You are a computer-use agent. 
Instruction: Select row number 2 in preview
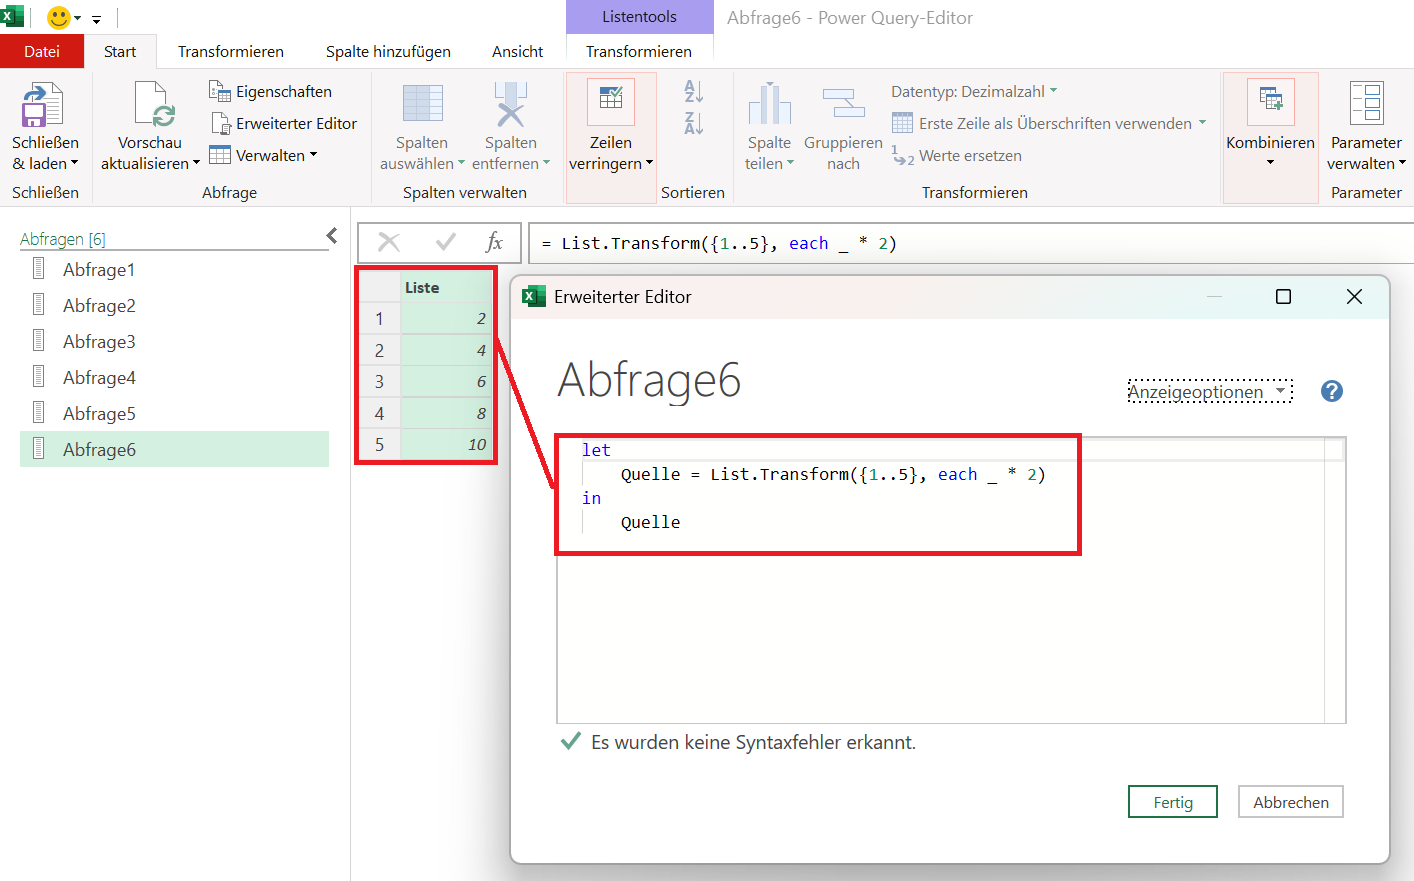380,350
